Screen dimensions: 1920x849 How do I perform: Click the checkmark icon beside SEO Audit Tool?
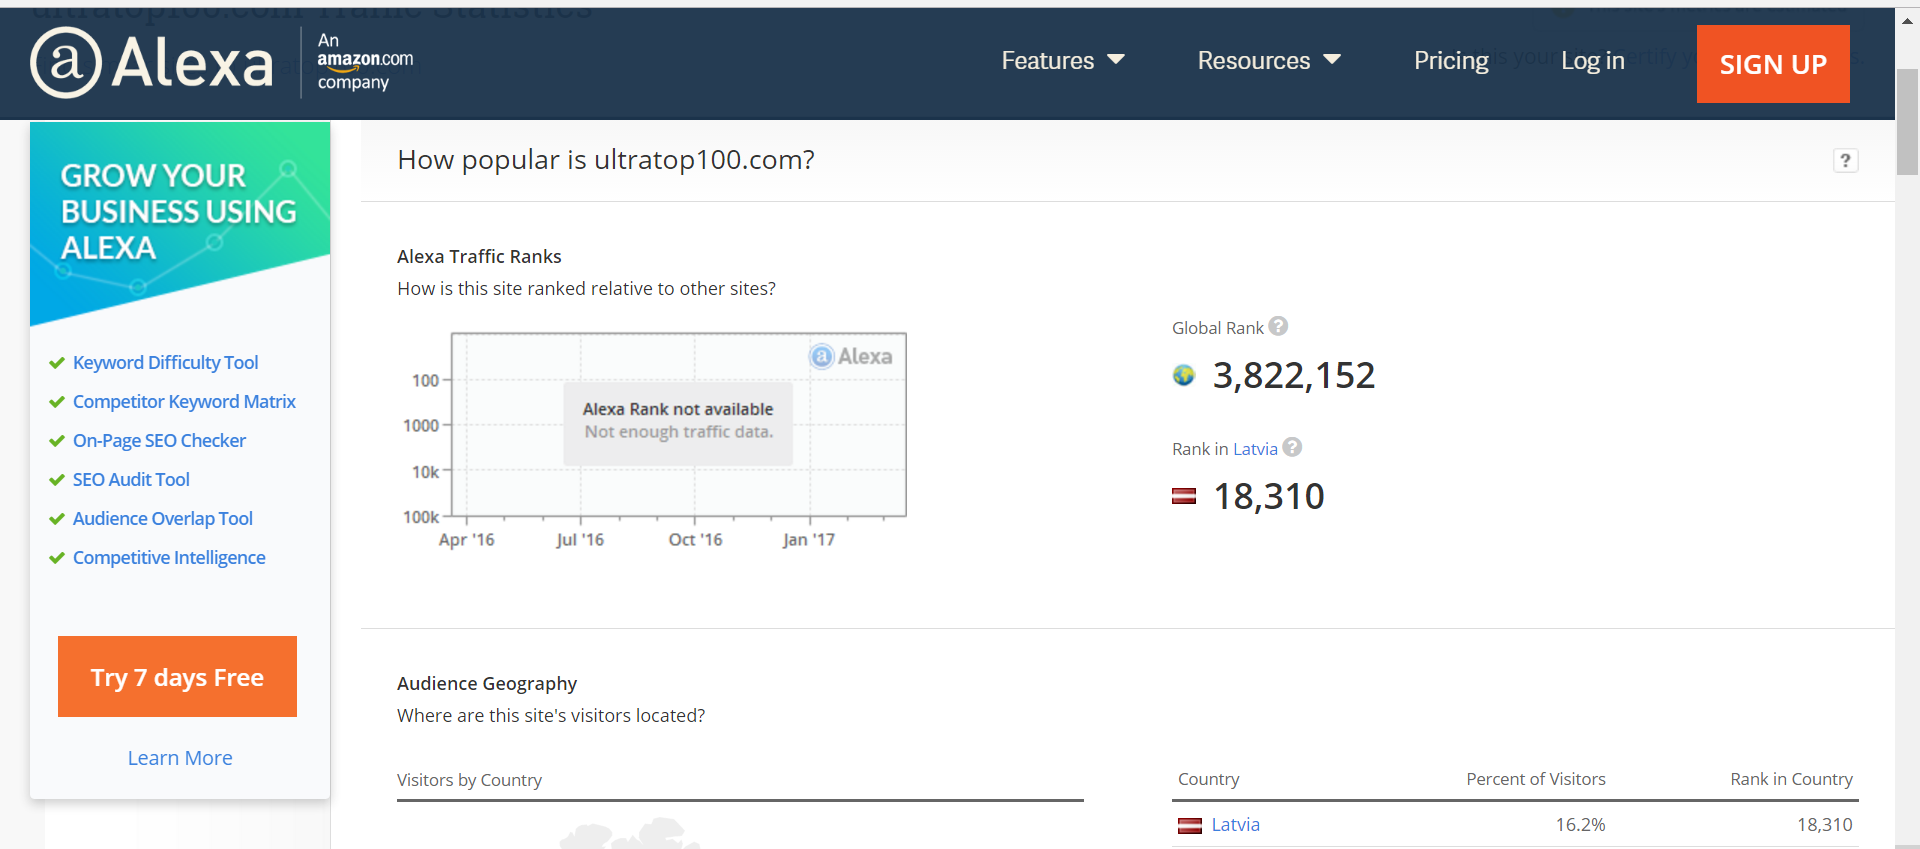coord(57,480)
